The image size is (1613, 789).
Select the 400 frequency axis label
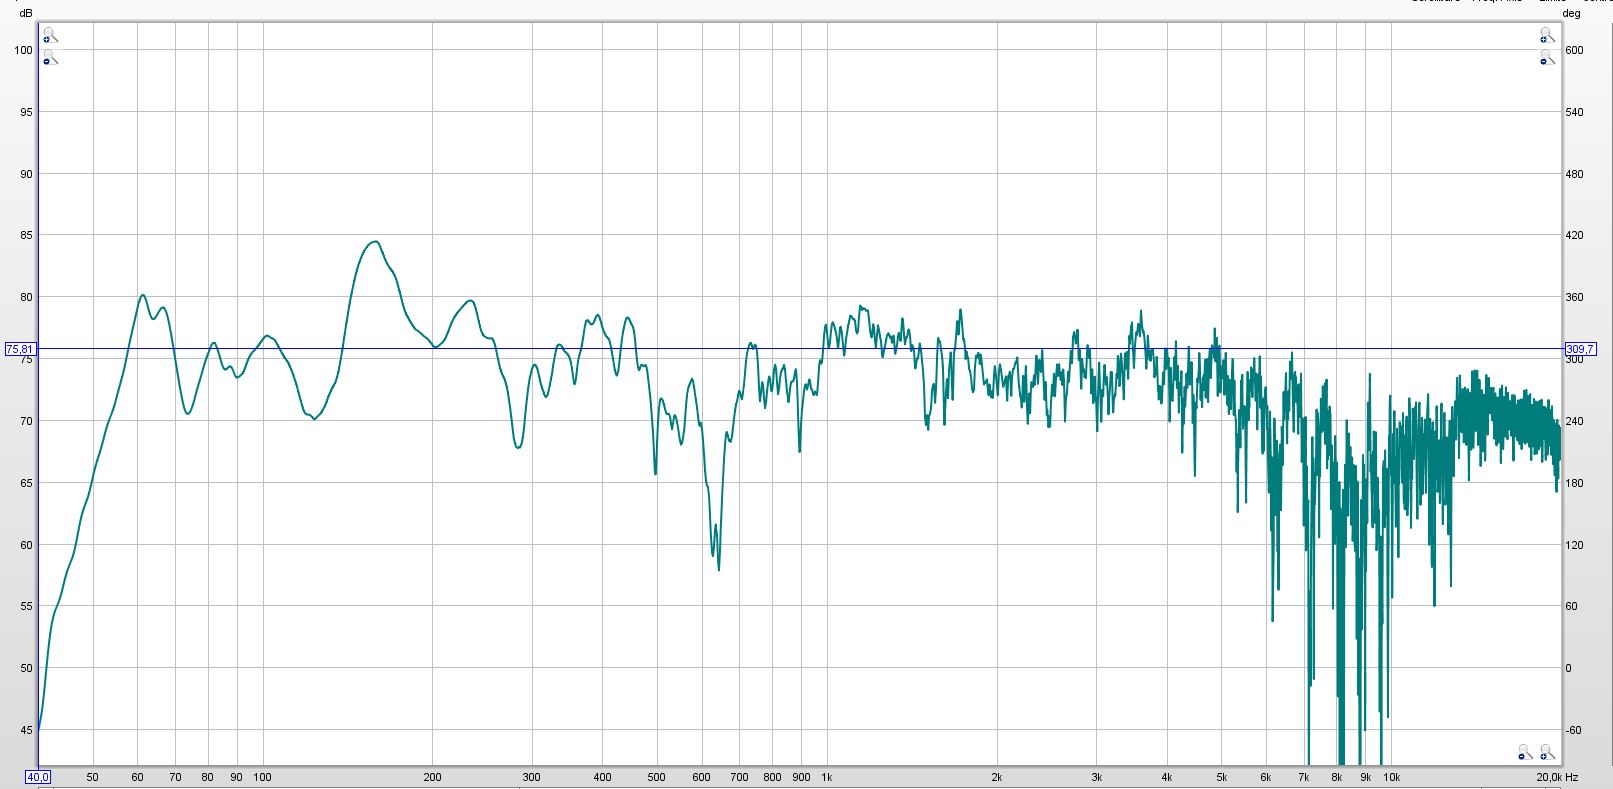[x=602, y=777]
